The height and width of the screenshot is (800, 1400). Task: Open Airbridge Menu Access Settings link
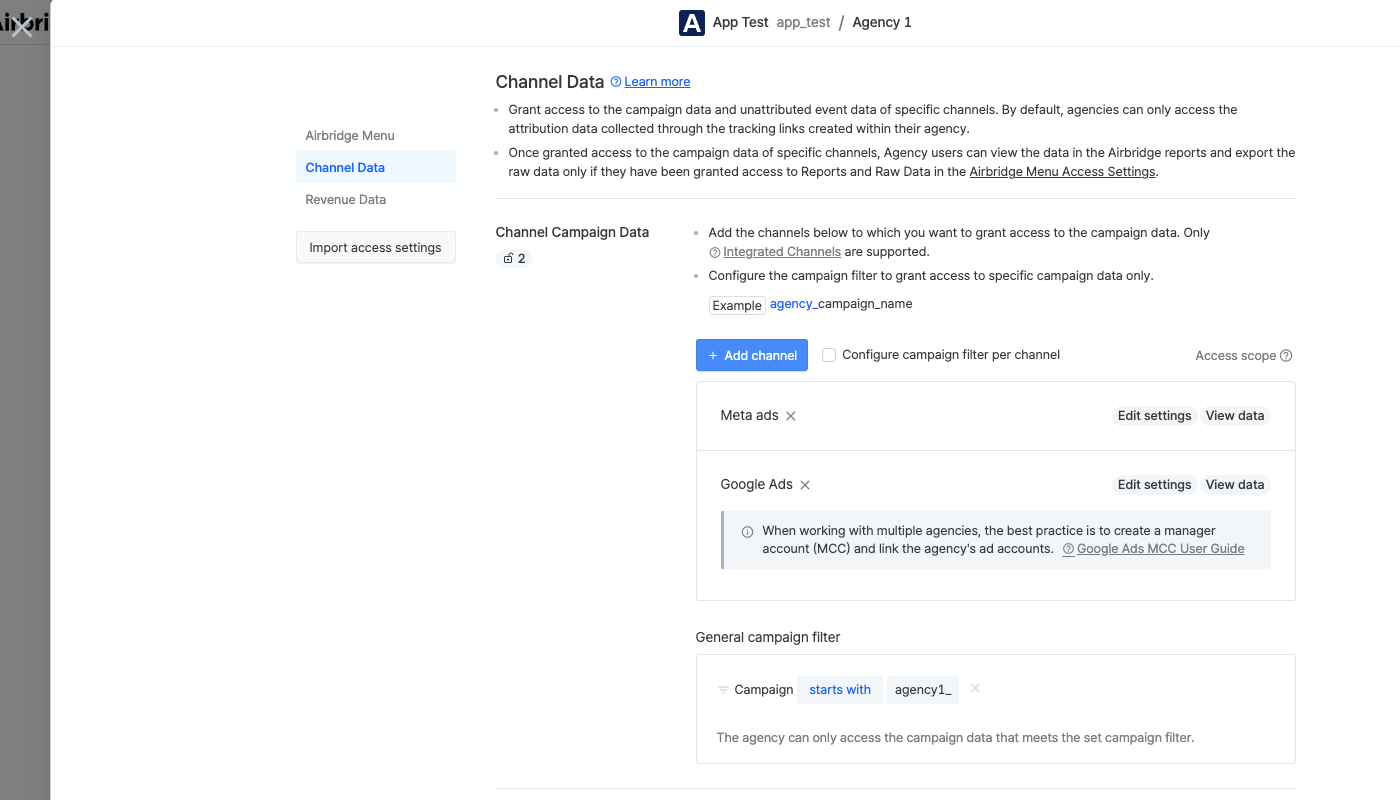coord(1062,172)
